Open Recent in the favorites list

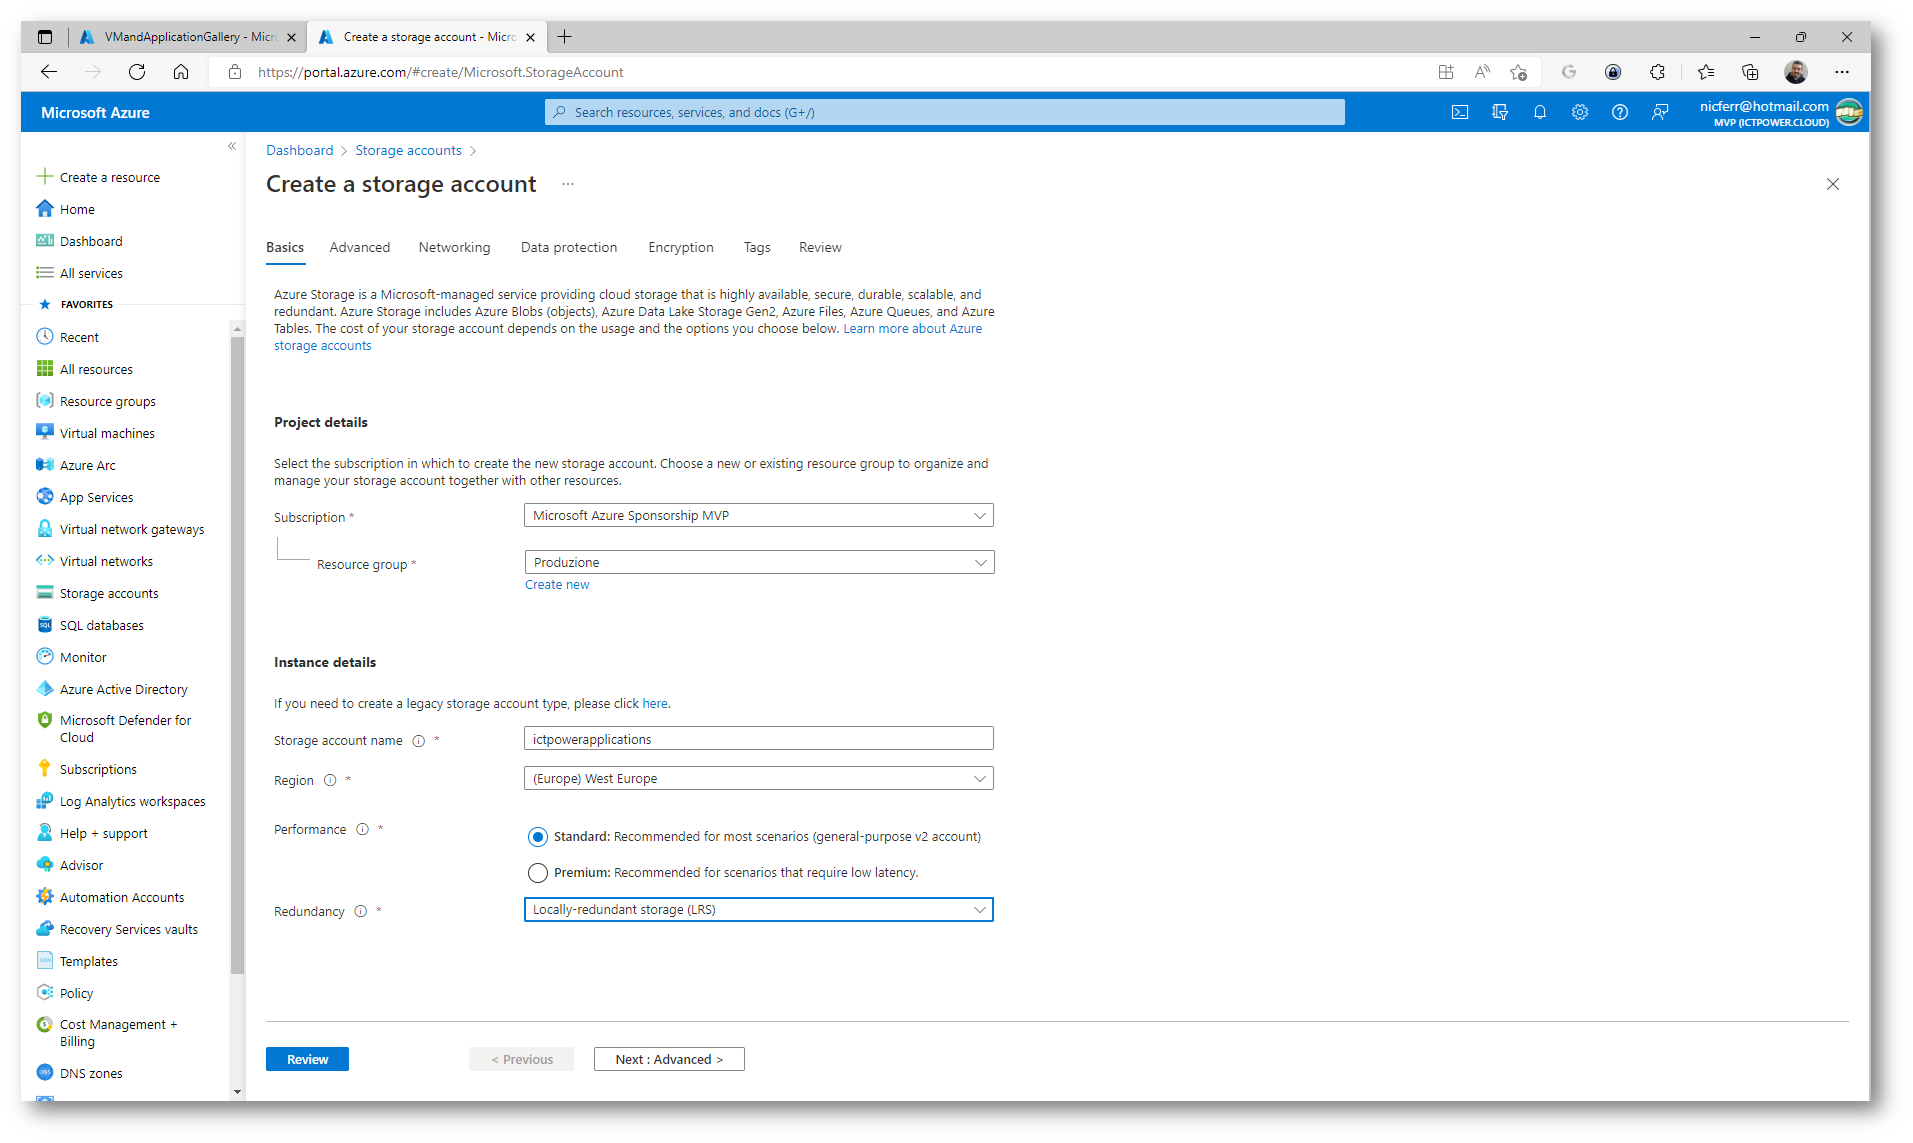point(79,337)
